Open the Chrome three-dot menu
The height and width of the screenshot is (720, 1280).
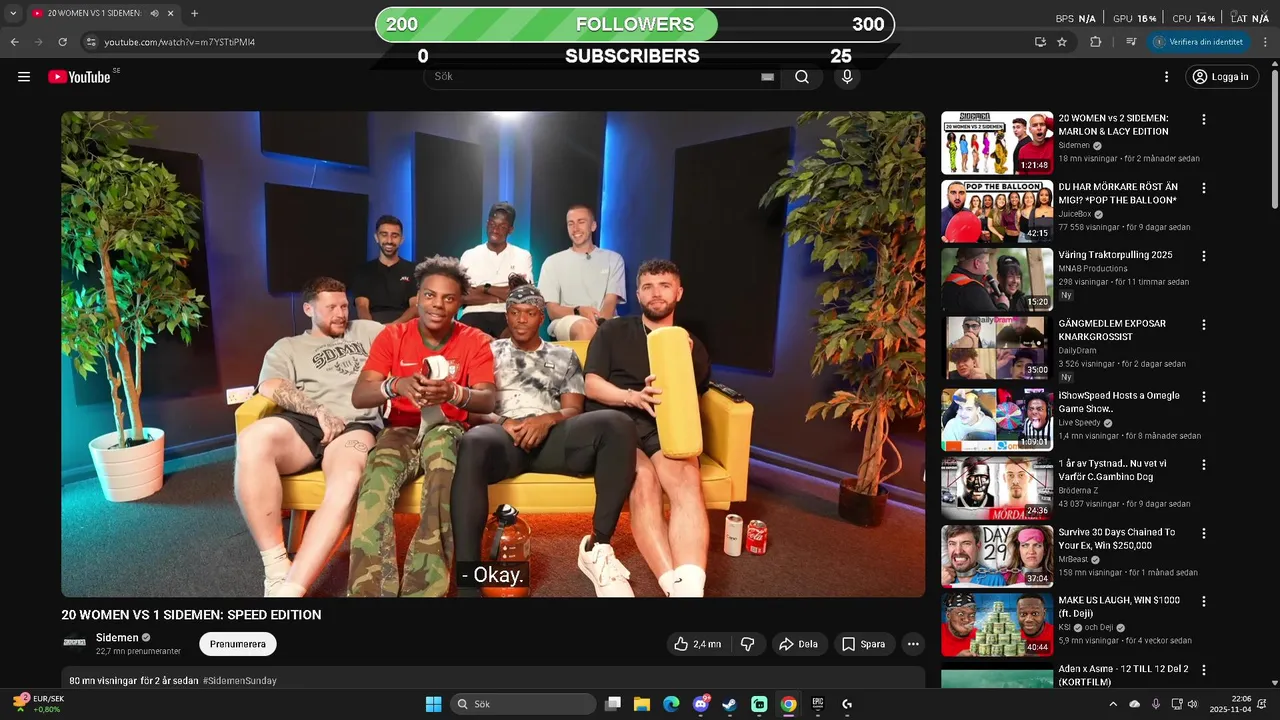tap(1265, 42)
